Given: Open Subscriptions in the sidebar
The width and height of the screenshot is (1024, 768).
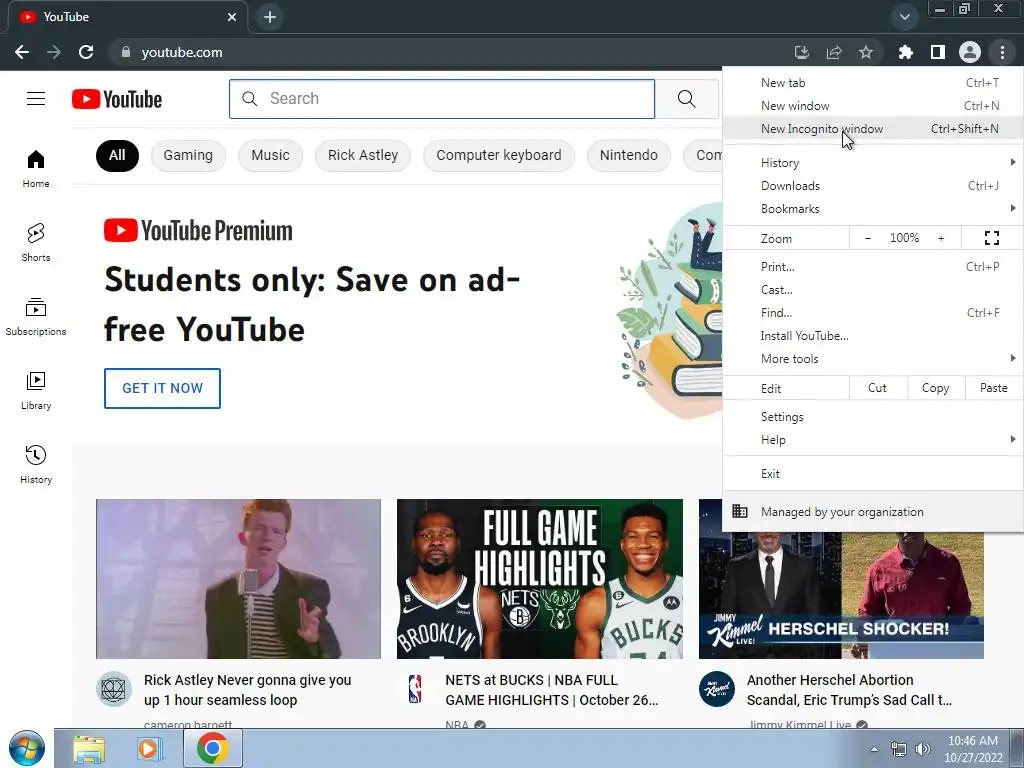Looking at the screenshot, I should tap(36, 317).
